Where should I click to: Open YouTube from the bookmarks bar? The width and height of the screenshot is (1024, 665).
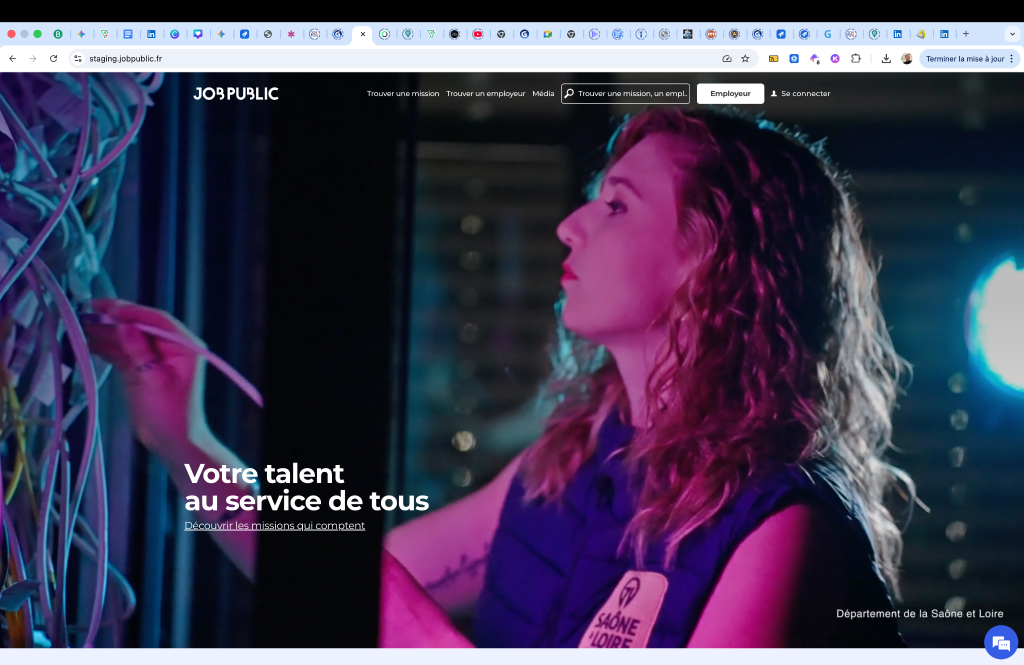coord(477,33)
